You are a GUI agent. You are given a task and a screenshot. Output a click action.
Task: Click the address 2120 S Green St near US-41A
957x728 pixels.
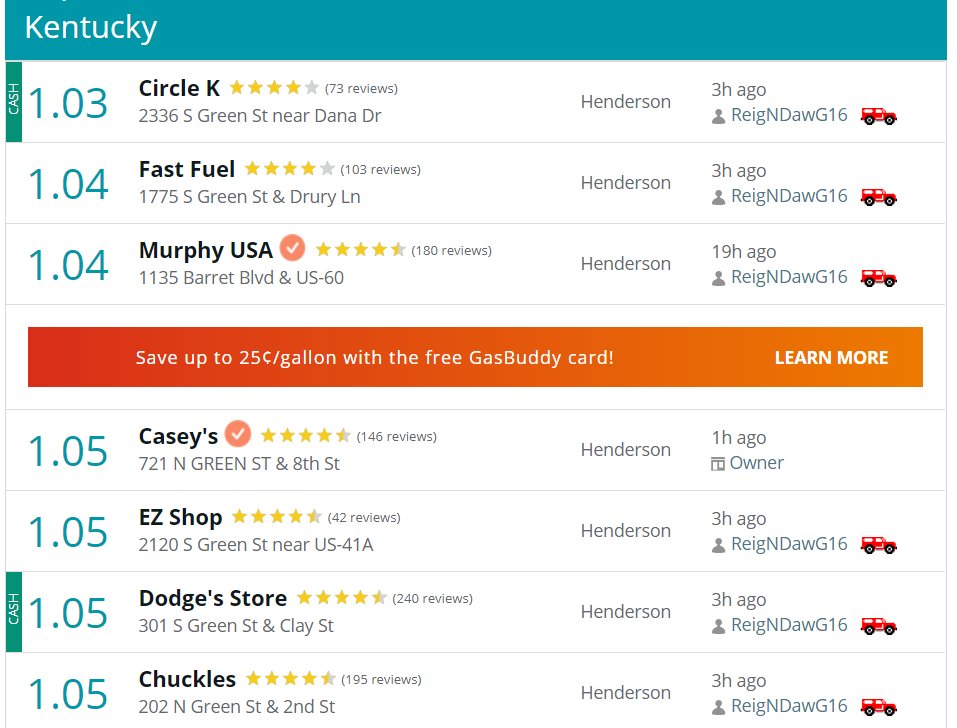(x=256, y=544)
